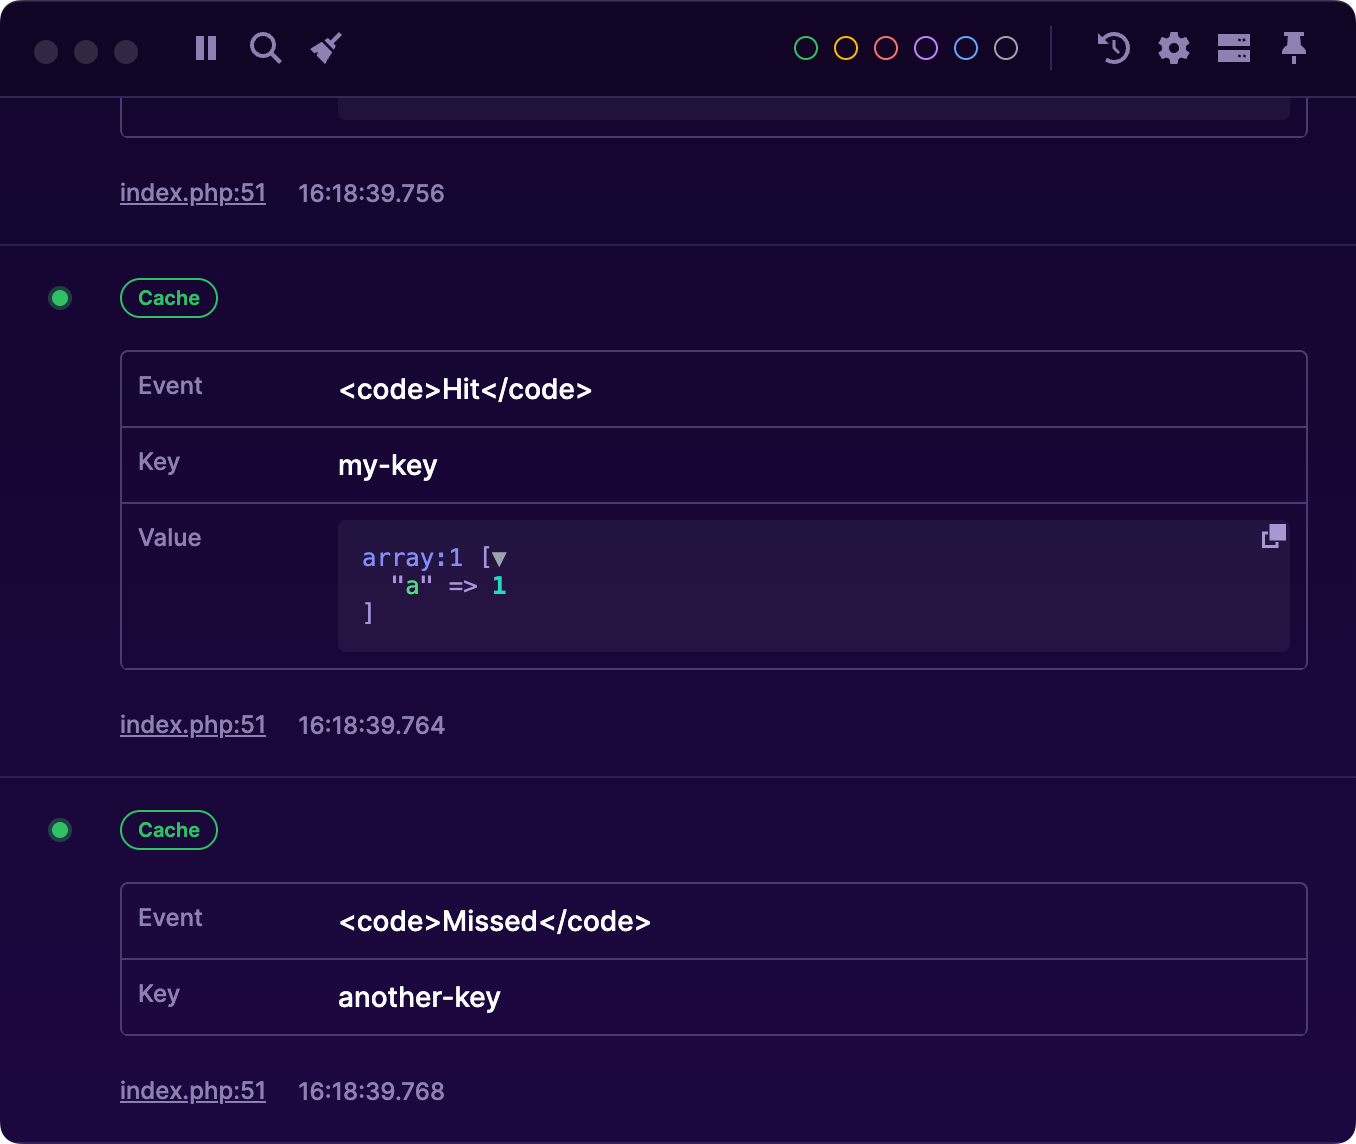Click the green status dot beside the Hit entry
Screen dimensions: 1356x1144
(60, 297)
